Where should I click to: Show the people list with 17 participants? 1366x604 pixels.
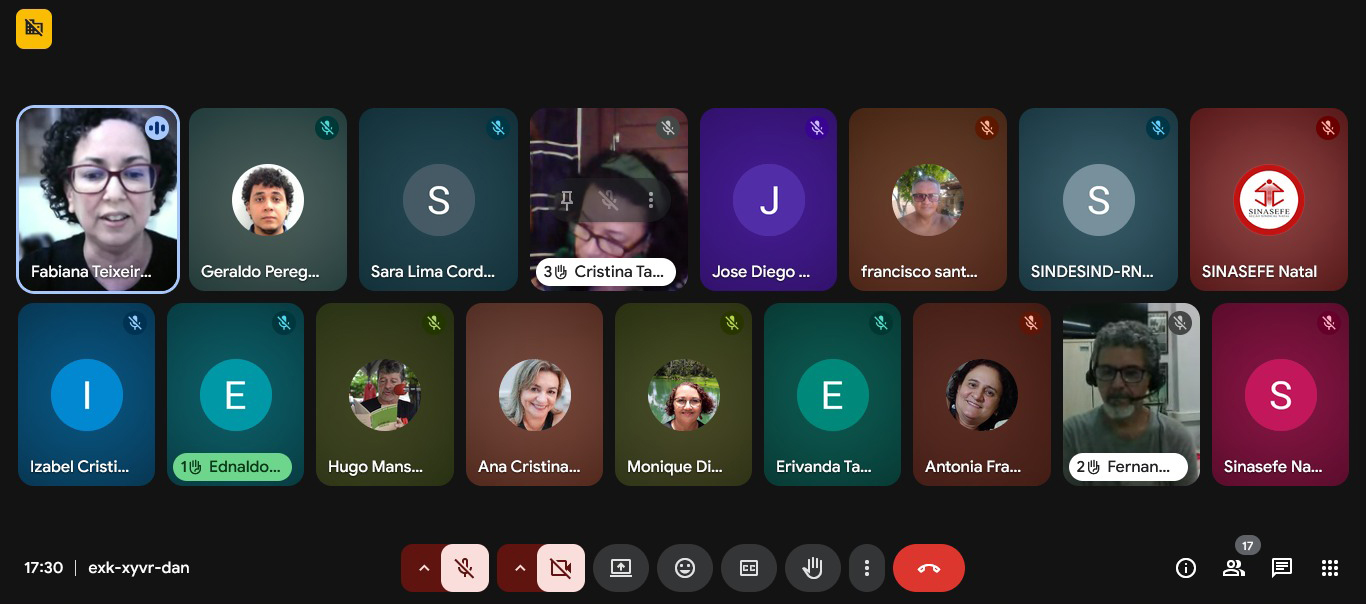click(x=1234, y=568)
